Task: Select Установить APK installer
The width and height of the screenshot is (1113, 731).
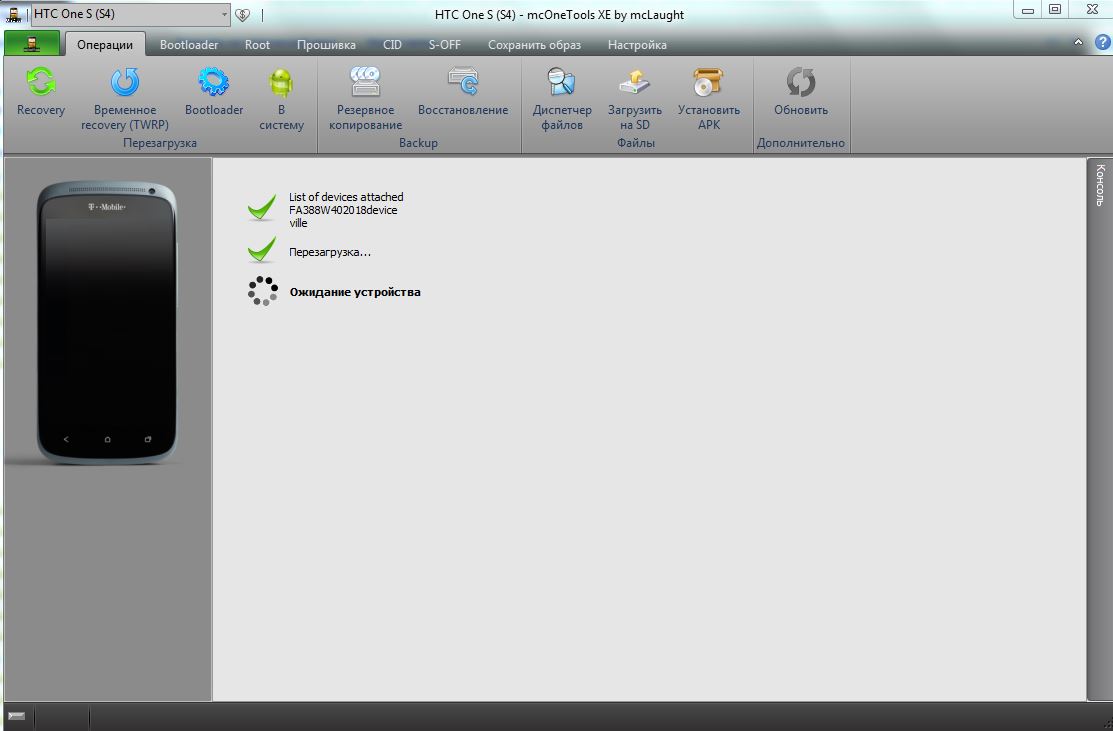Action: pyautogui.click(x=708, y=97)
